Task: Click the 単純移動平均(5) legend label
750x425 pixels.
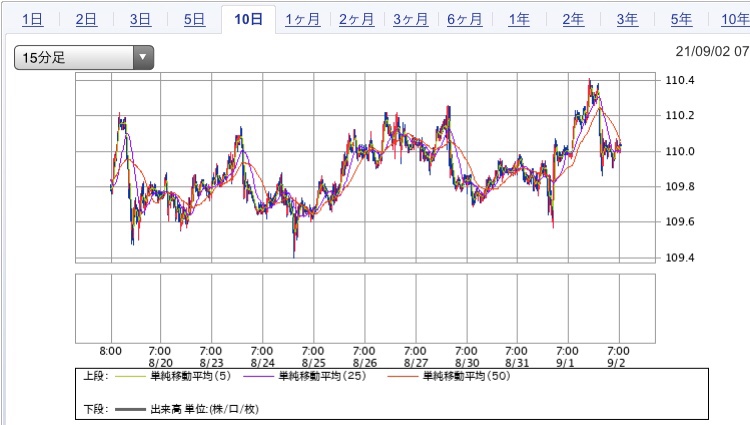Action: click(190, 376)
